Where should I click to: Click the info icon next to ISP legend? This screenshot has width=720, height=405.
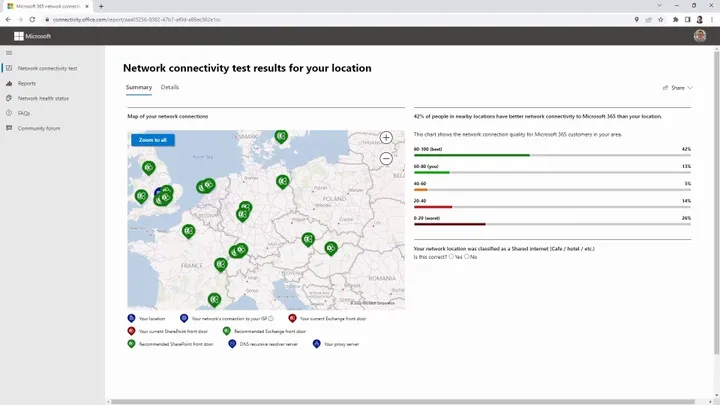(x=271, y=318)
